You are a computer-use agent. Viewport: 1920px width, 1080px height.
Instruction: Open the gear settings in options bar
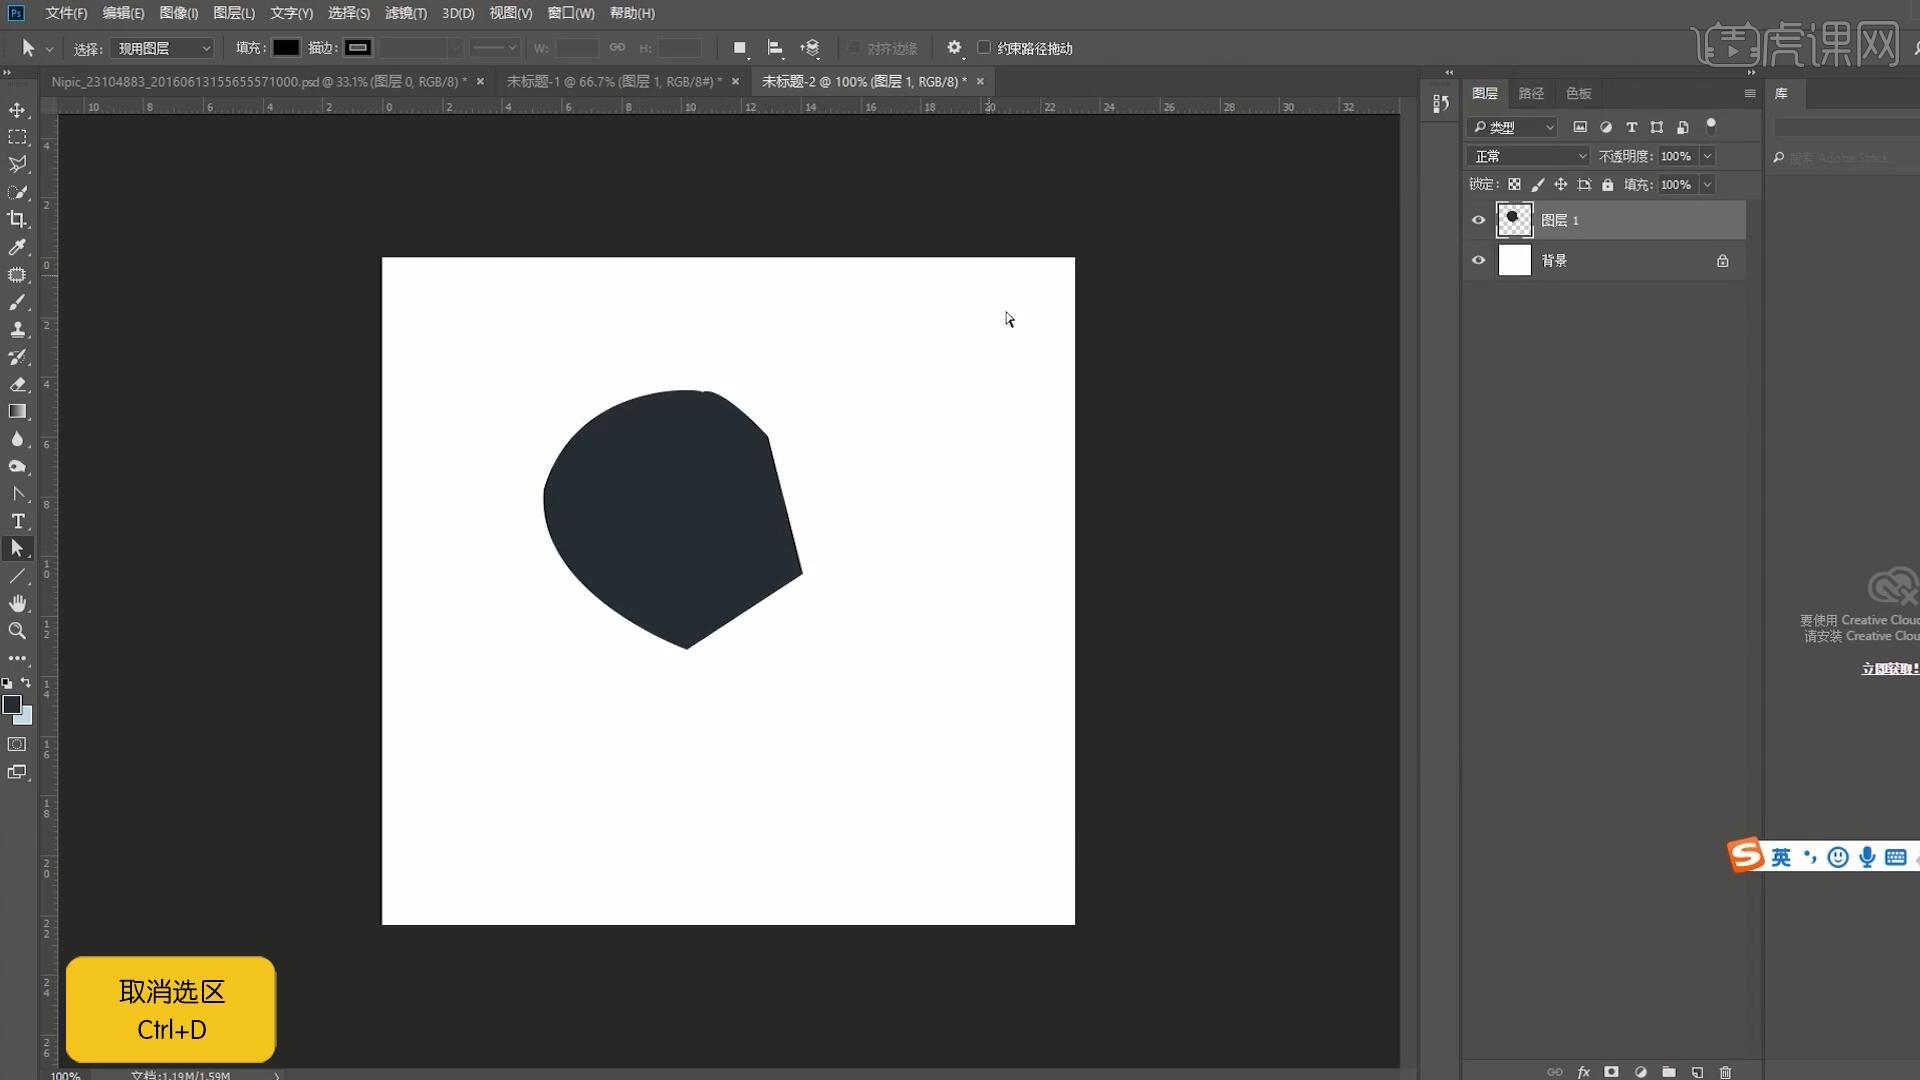(x=954, y=48)
